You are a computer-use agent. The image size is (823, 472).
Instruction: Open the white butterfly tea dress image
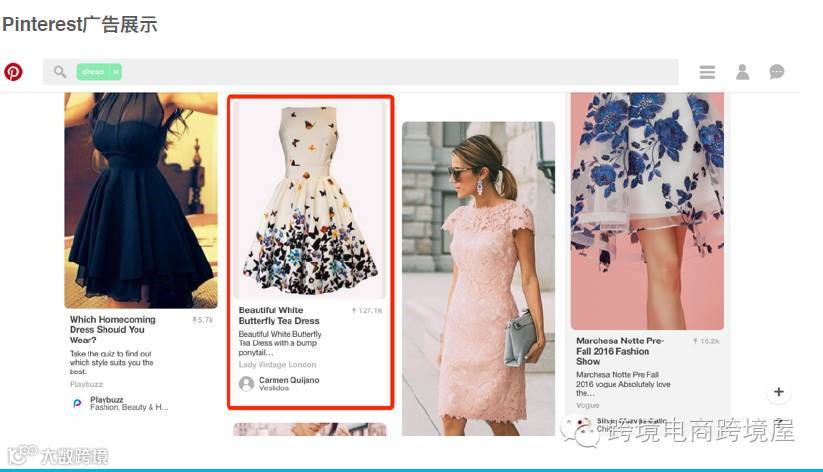[310, 200]
